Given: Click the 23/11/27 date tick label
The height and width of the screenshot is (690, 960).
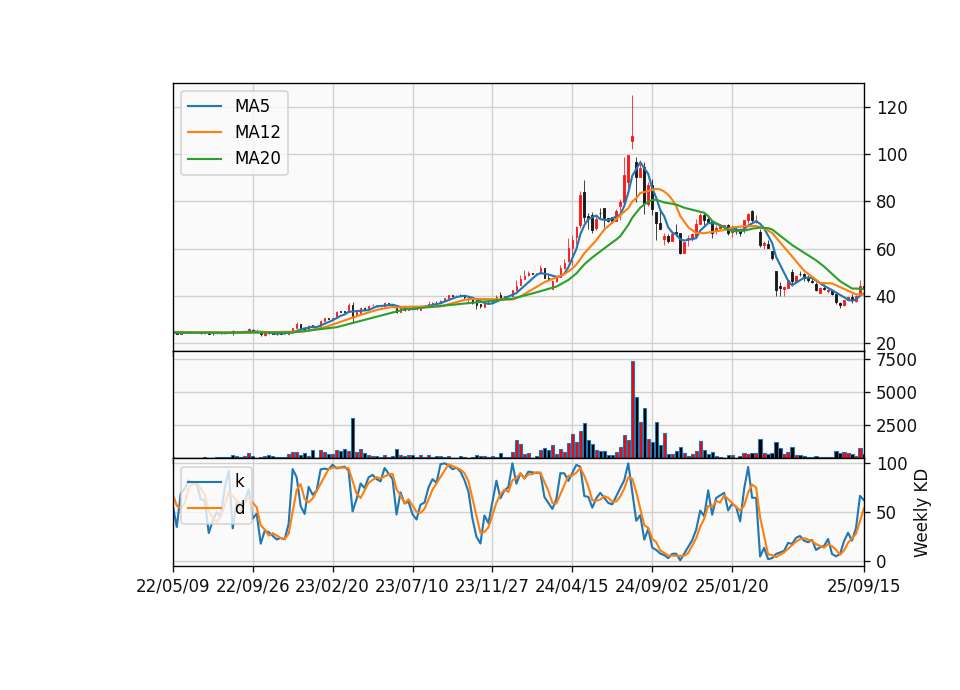Looking at the screenshot, I should tap(492, 587).
